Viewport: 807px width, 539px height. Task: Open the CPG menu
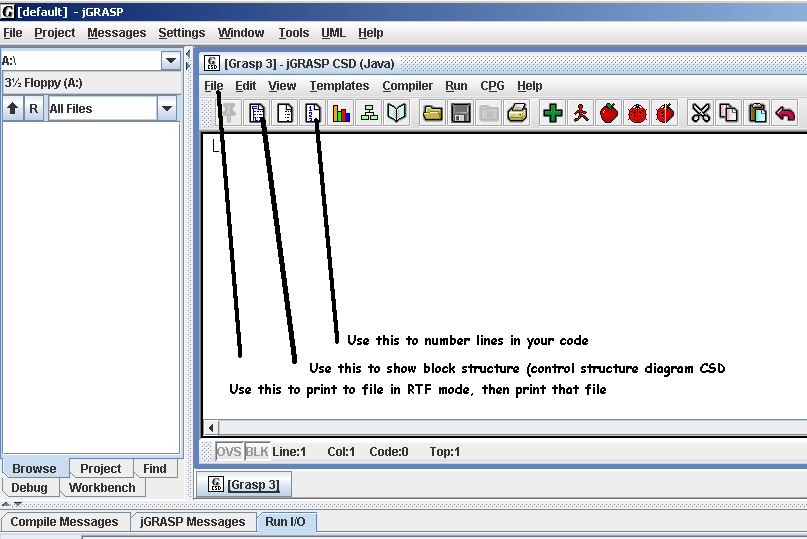pyautogui.click(x=492, y=86)
